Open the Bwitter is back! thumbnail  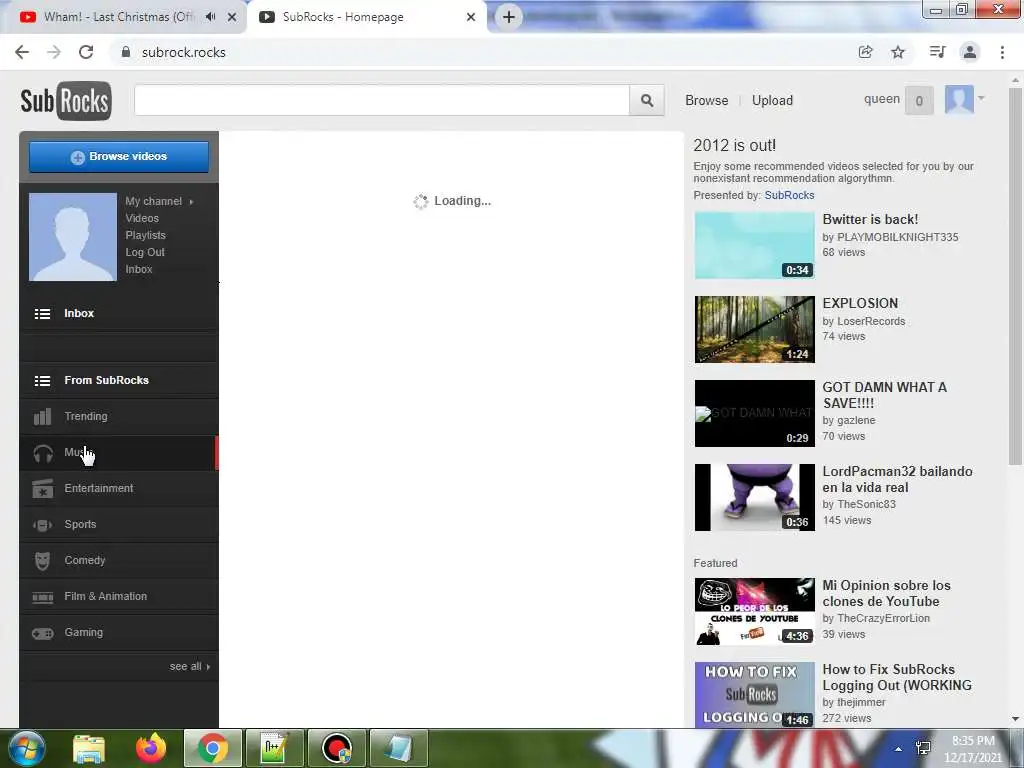click(x=754, y=246)
